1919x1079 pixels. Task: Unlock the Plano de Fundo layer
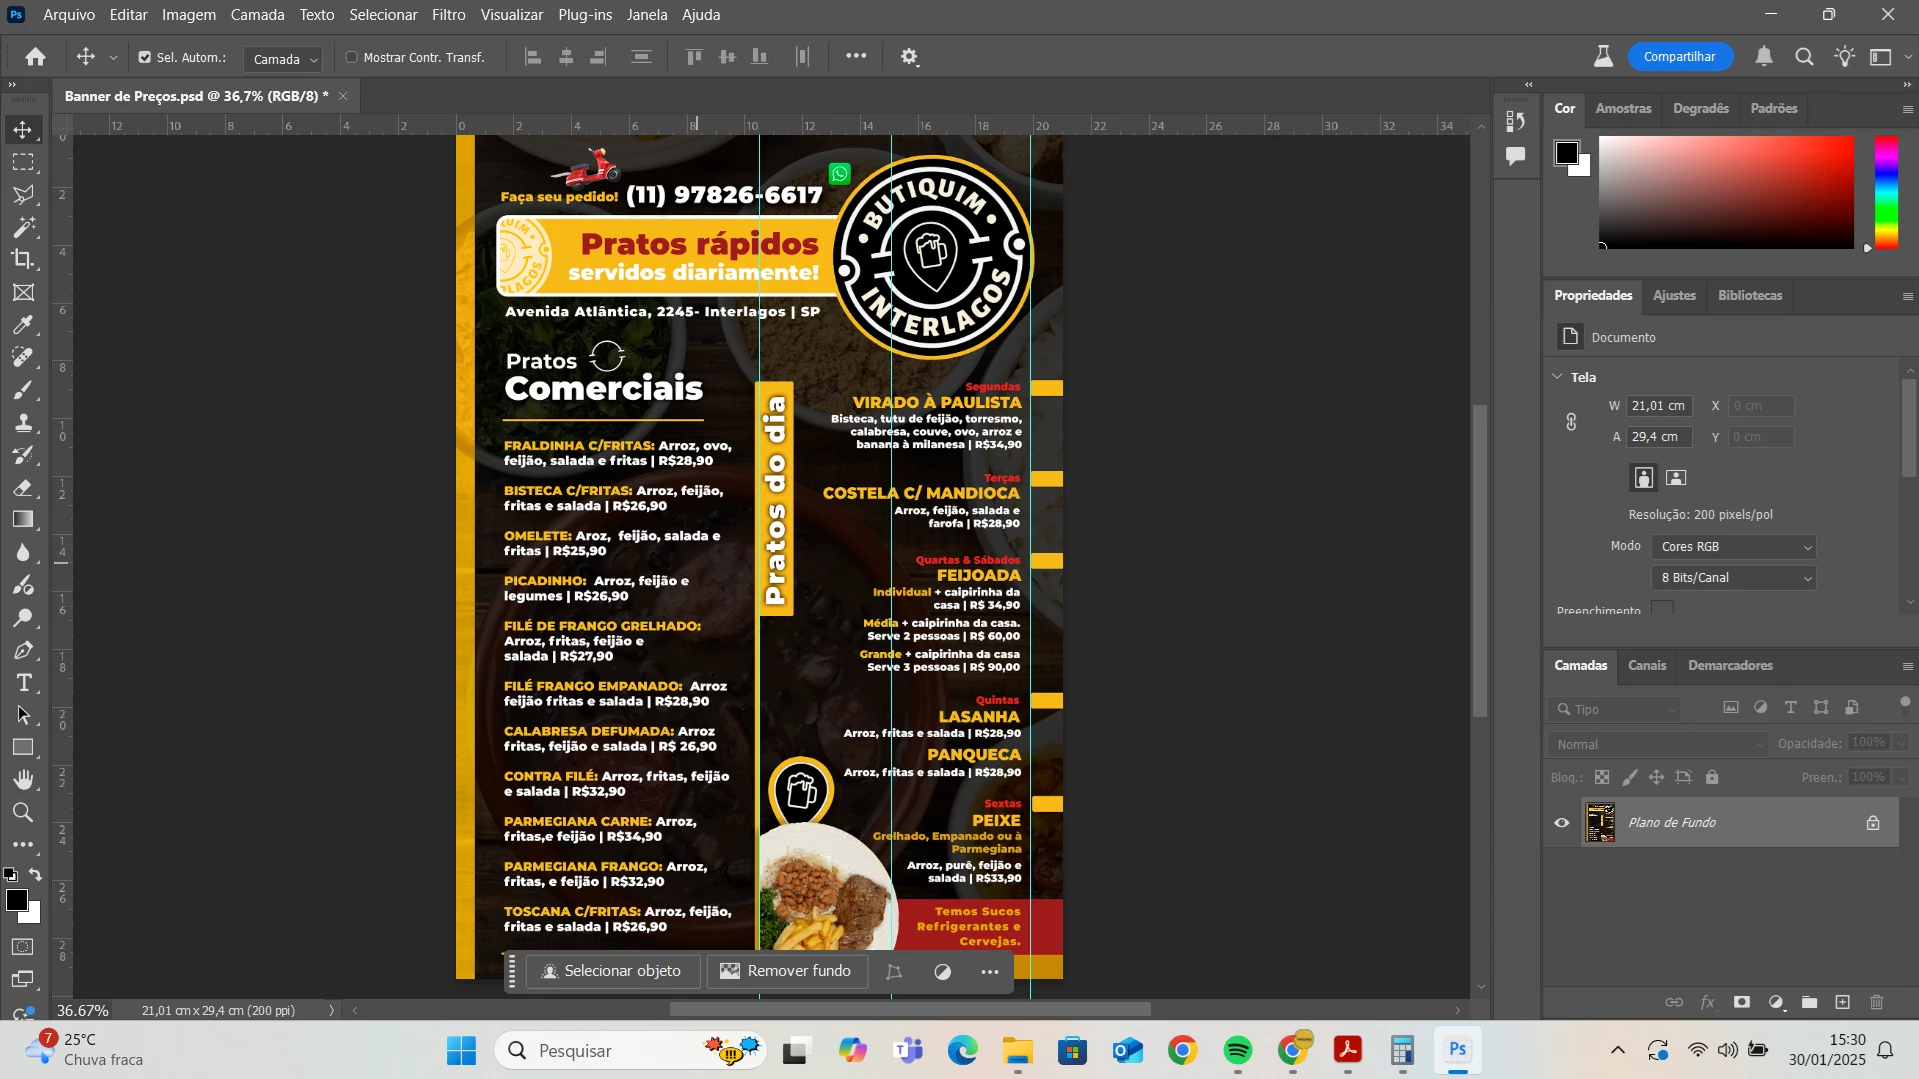[1873, 823]
